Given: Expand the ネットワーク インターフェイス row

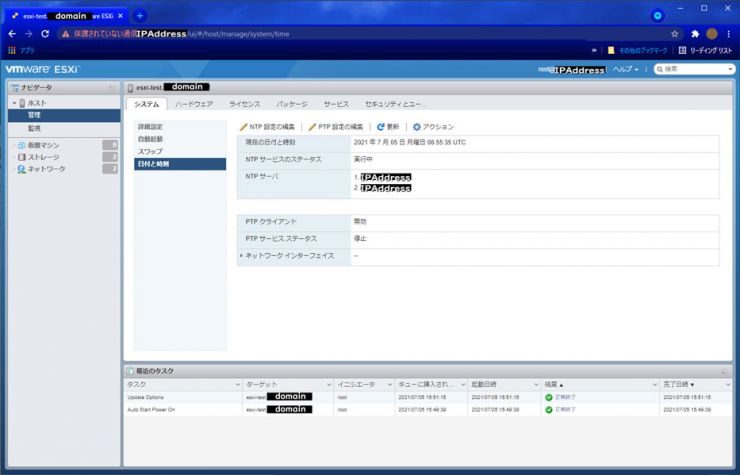Looking at the screenshot, I should coord(241,256).
